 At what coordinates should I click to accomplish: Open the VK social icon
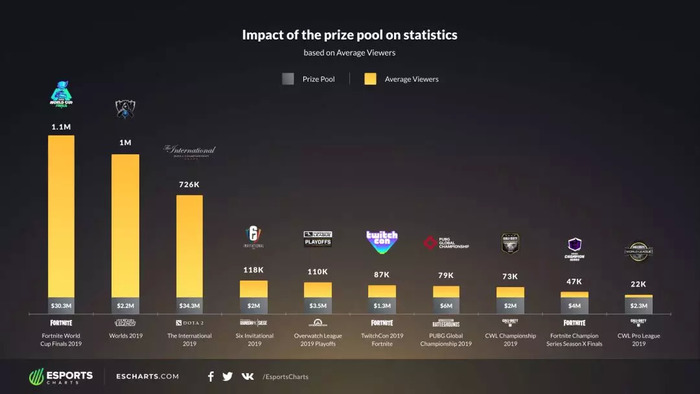[x=248, y=377]
